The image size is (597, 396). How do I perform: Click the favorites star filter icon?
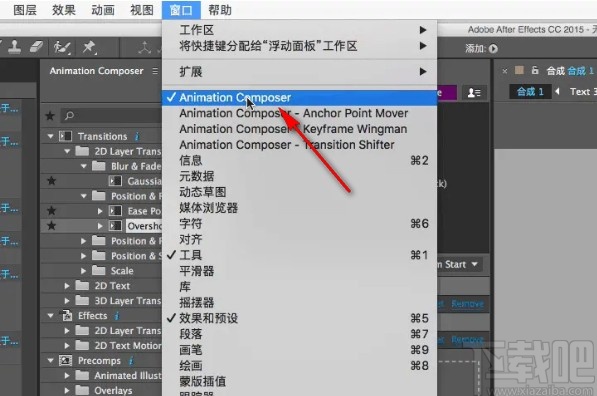point(50,115)
